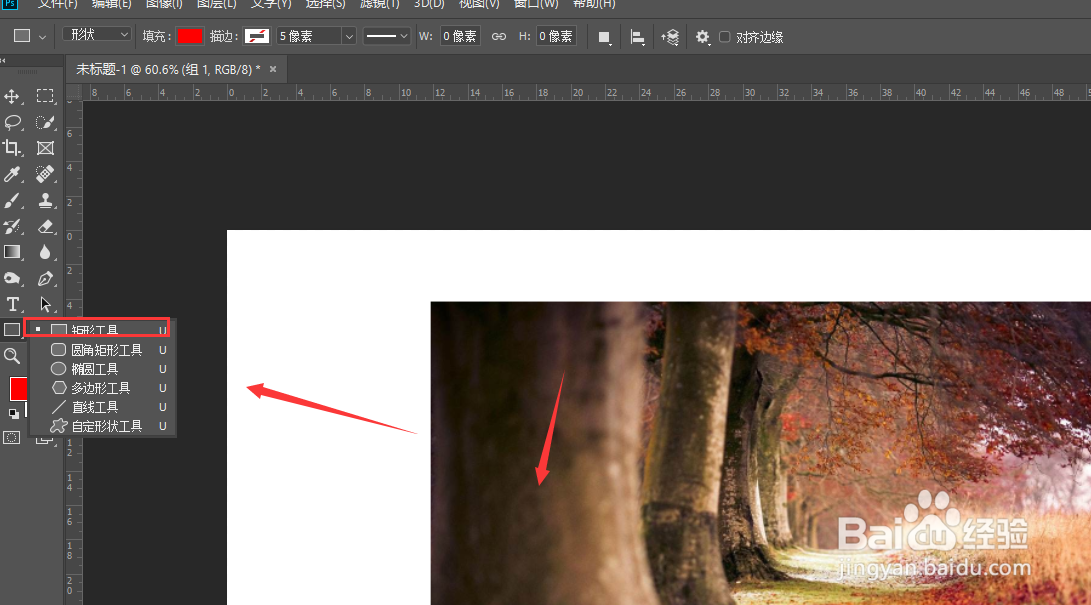The image size is (1091, 605).
Task: Select the Brush tool
Action: click(12, 200)
